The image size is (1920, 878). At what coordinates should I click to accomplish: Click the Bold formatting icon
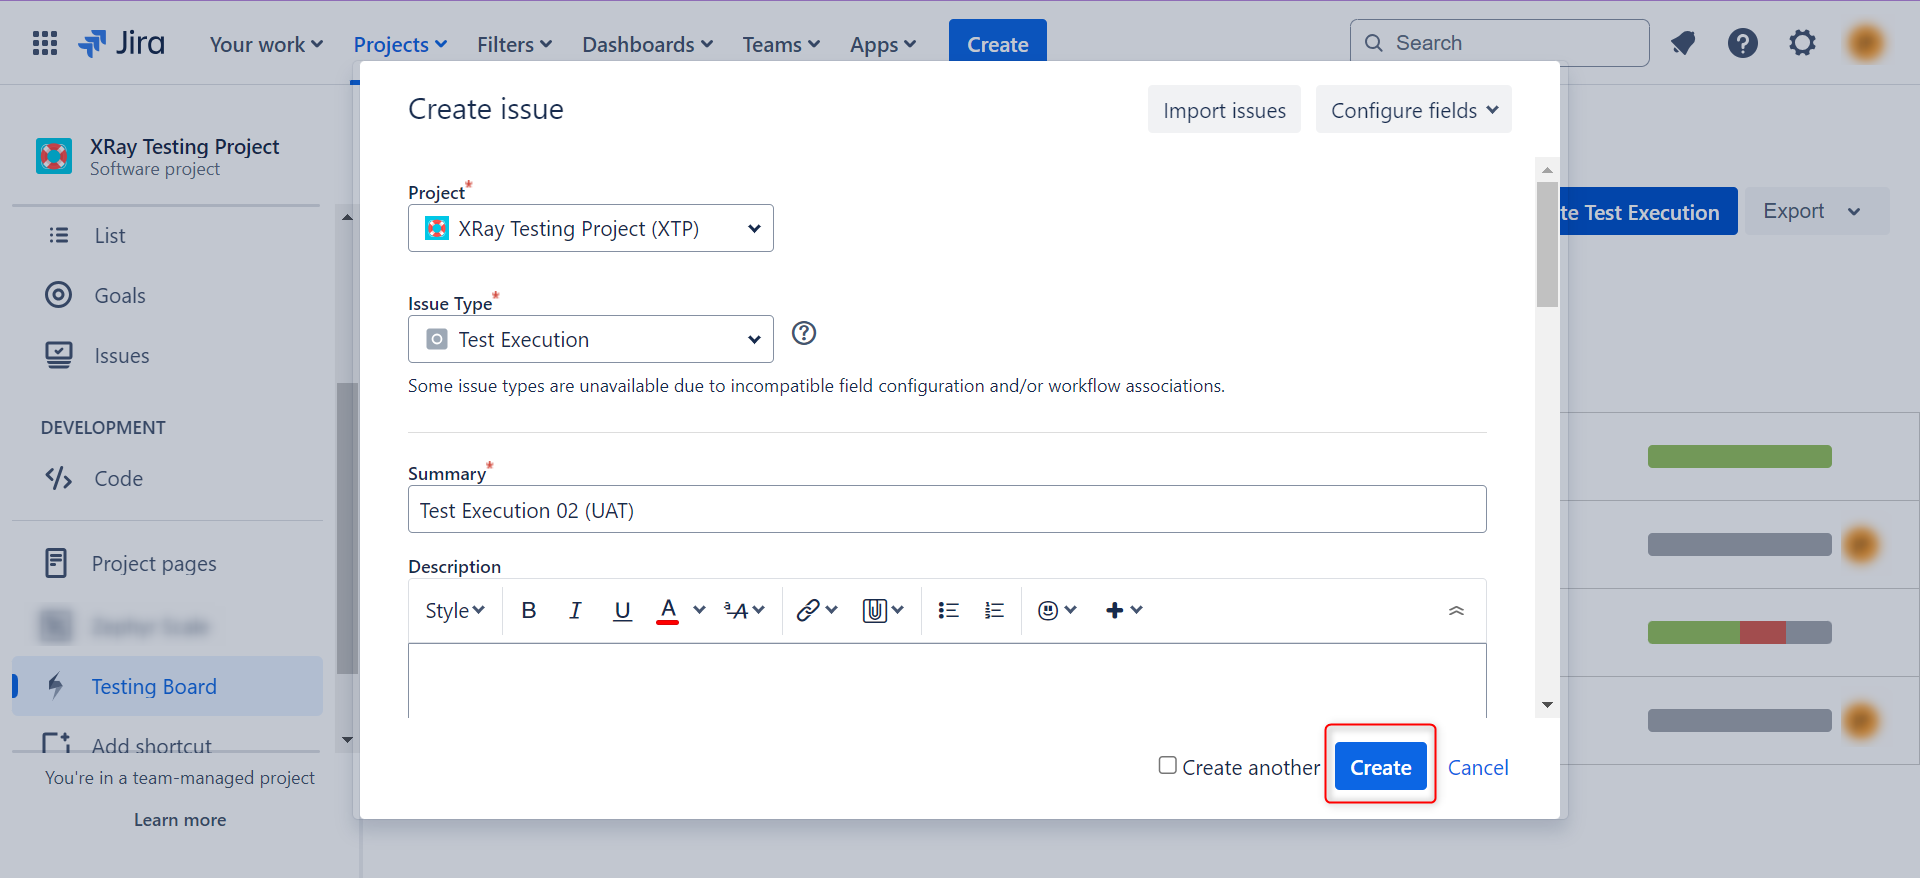[529, 610]
